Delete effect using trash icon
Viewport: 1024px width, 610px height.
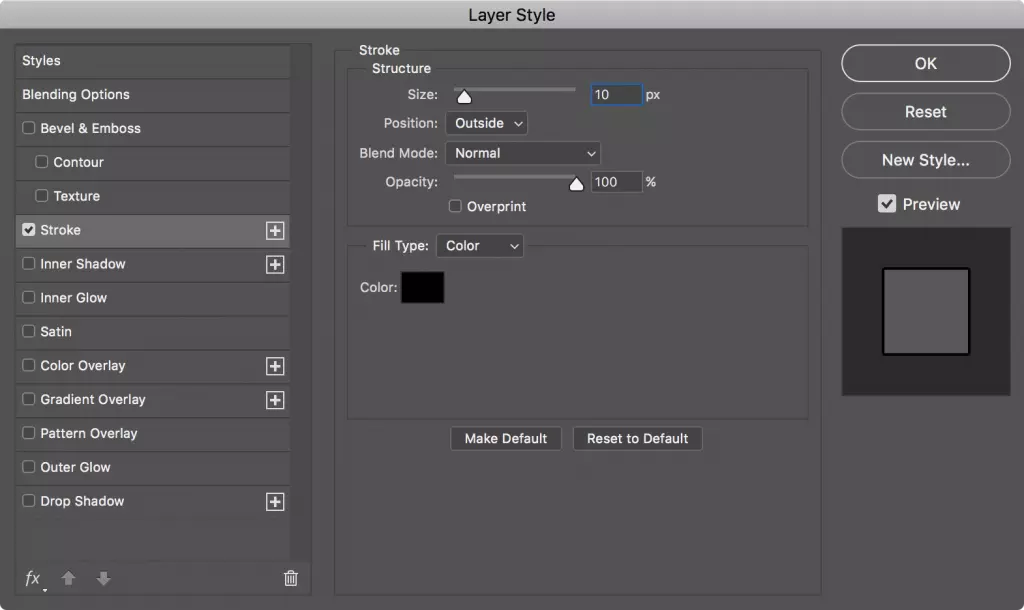click(x=291, y=578)
